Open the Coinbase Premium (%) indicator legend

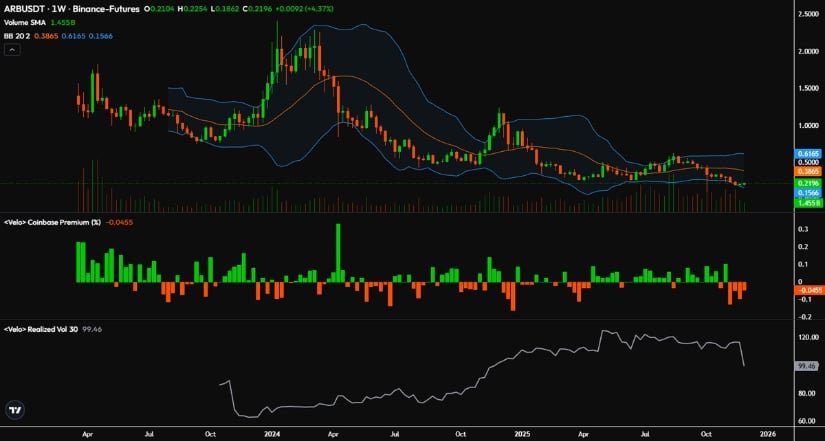(x=55, y=221)
